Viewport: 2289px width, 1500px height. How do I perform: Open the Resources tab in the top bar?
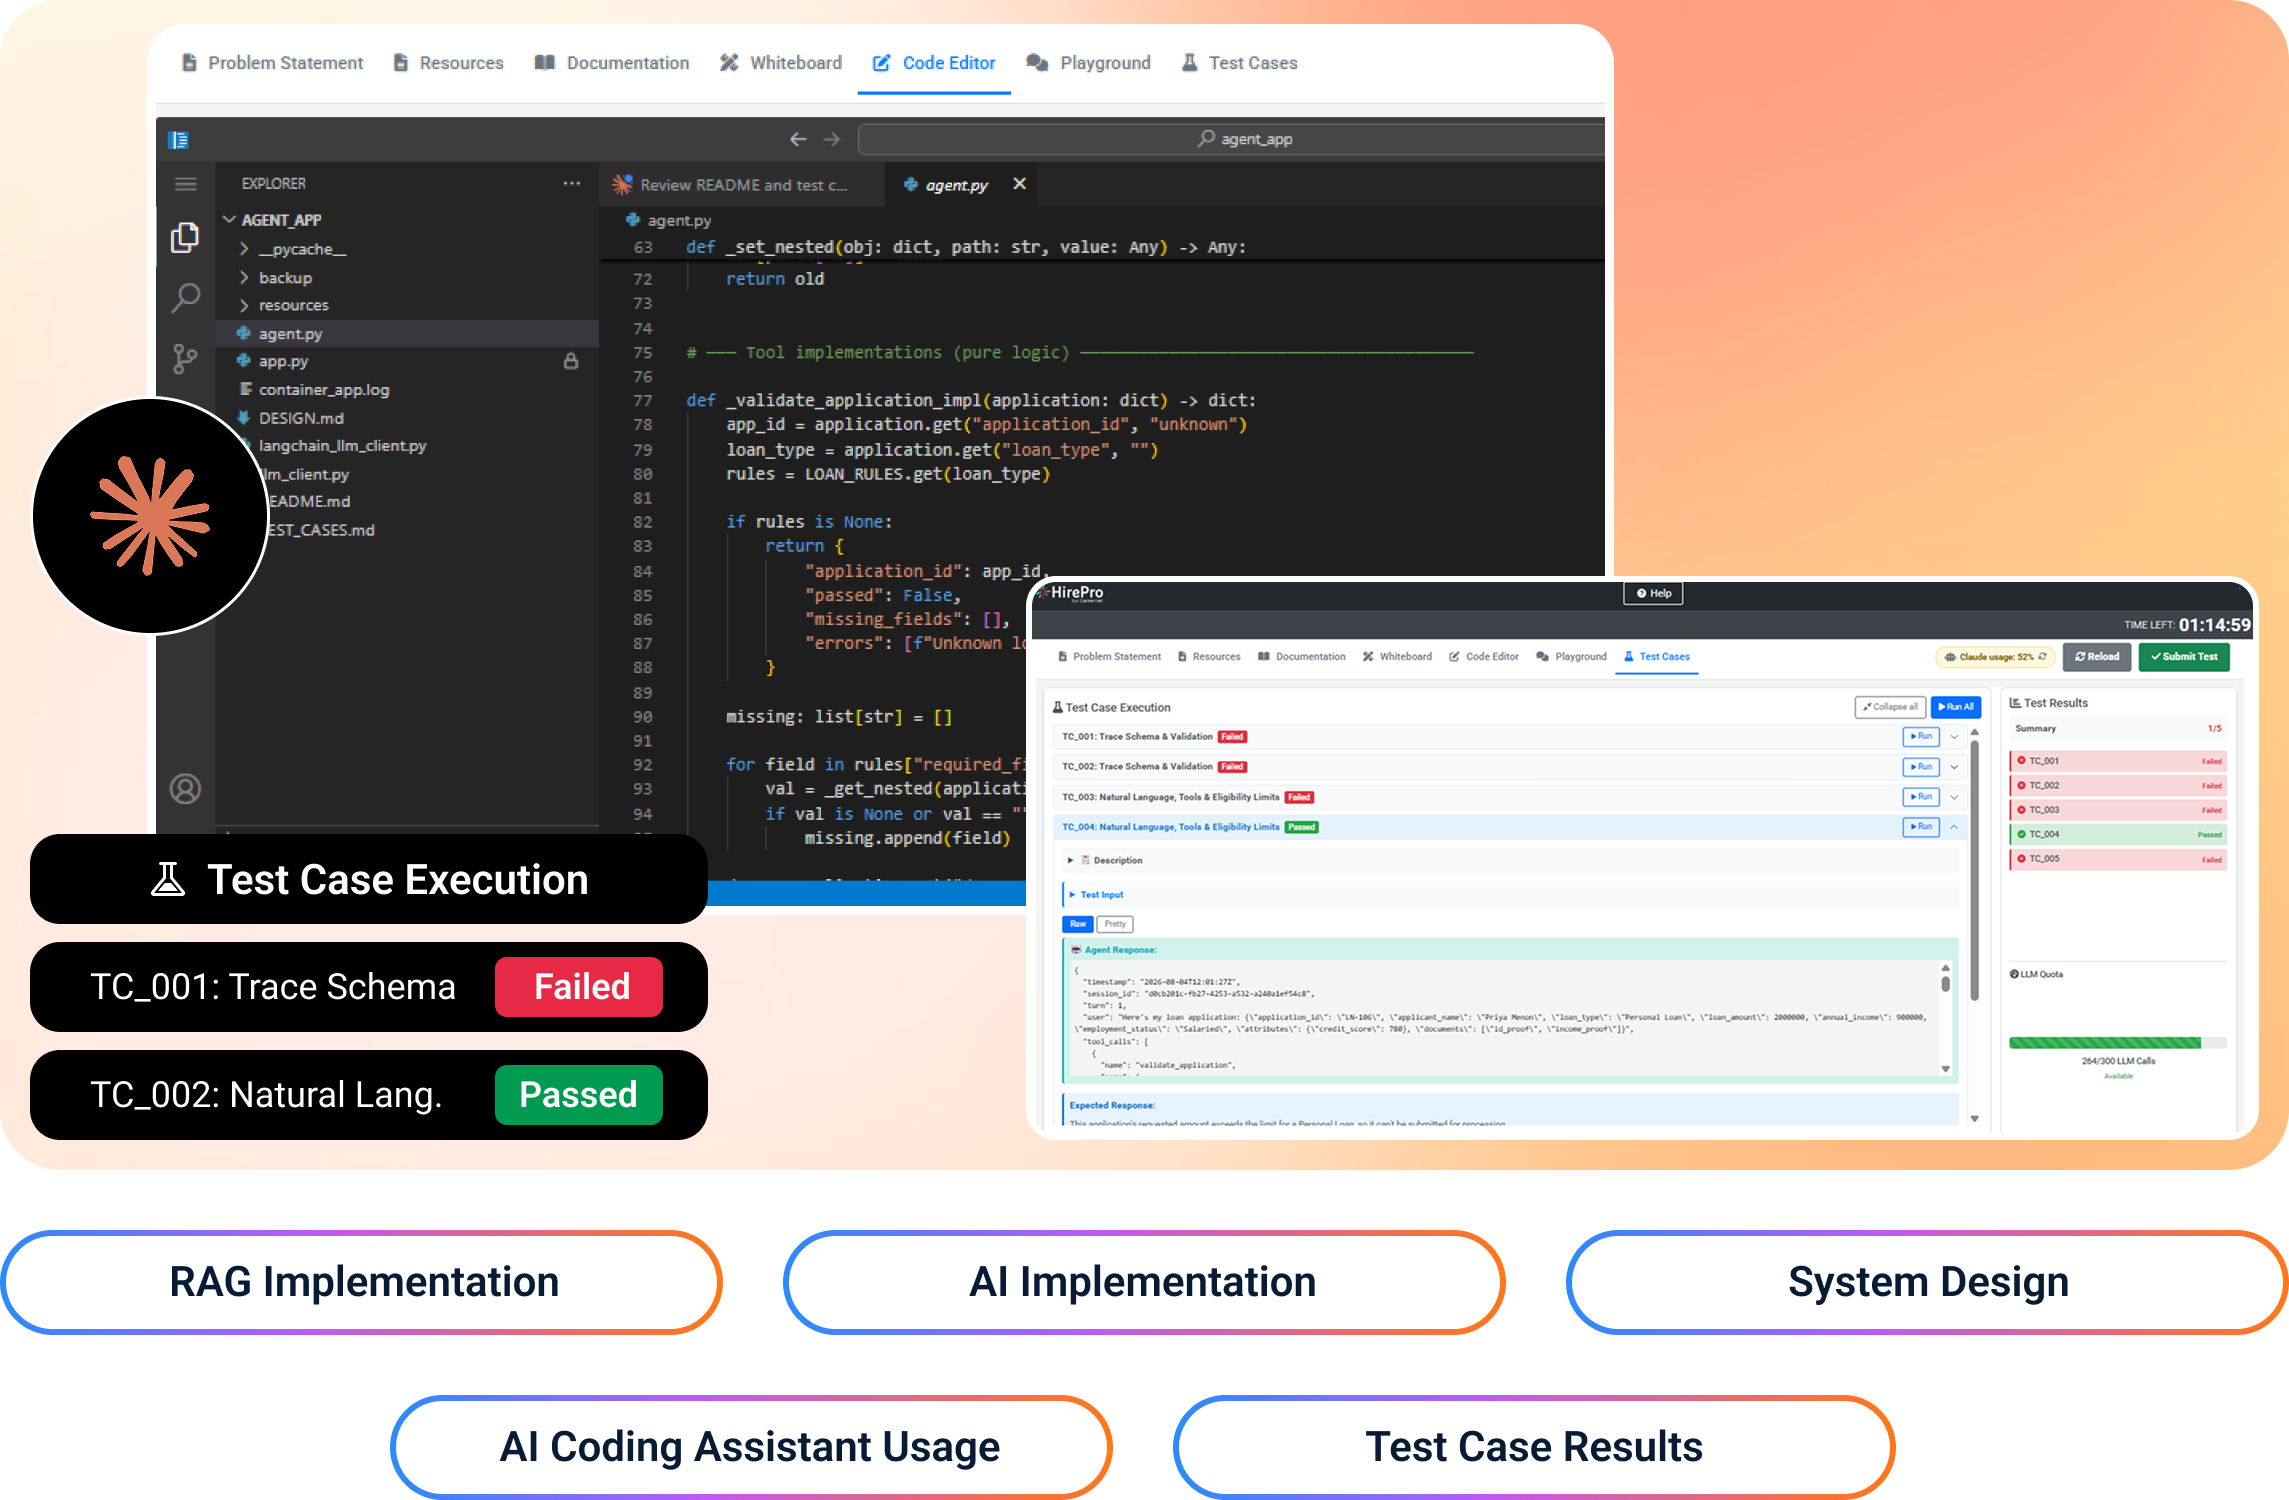tap(448, 63)
